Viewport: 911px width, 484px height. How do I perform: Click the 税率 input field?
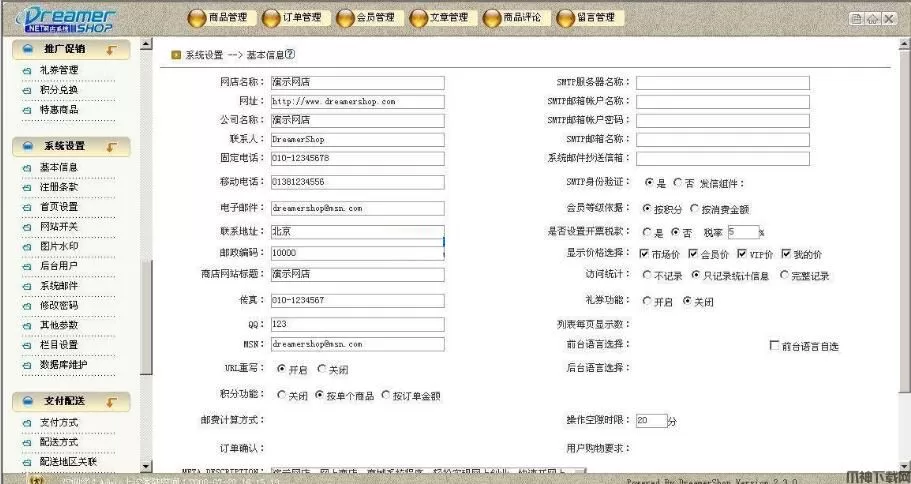(x=744, y=232)
